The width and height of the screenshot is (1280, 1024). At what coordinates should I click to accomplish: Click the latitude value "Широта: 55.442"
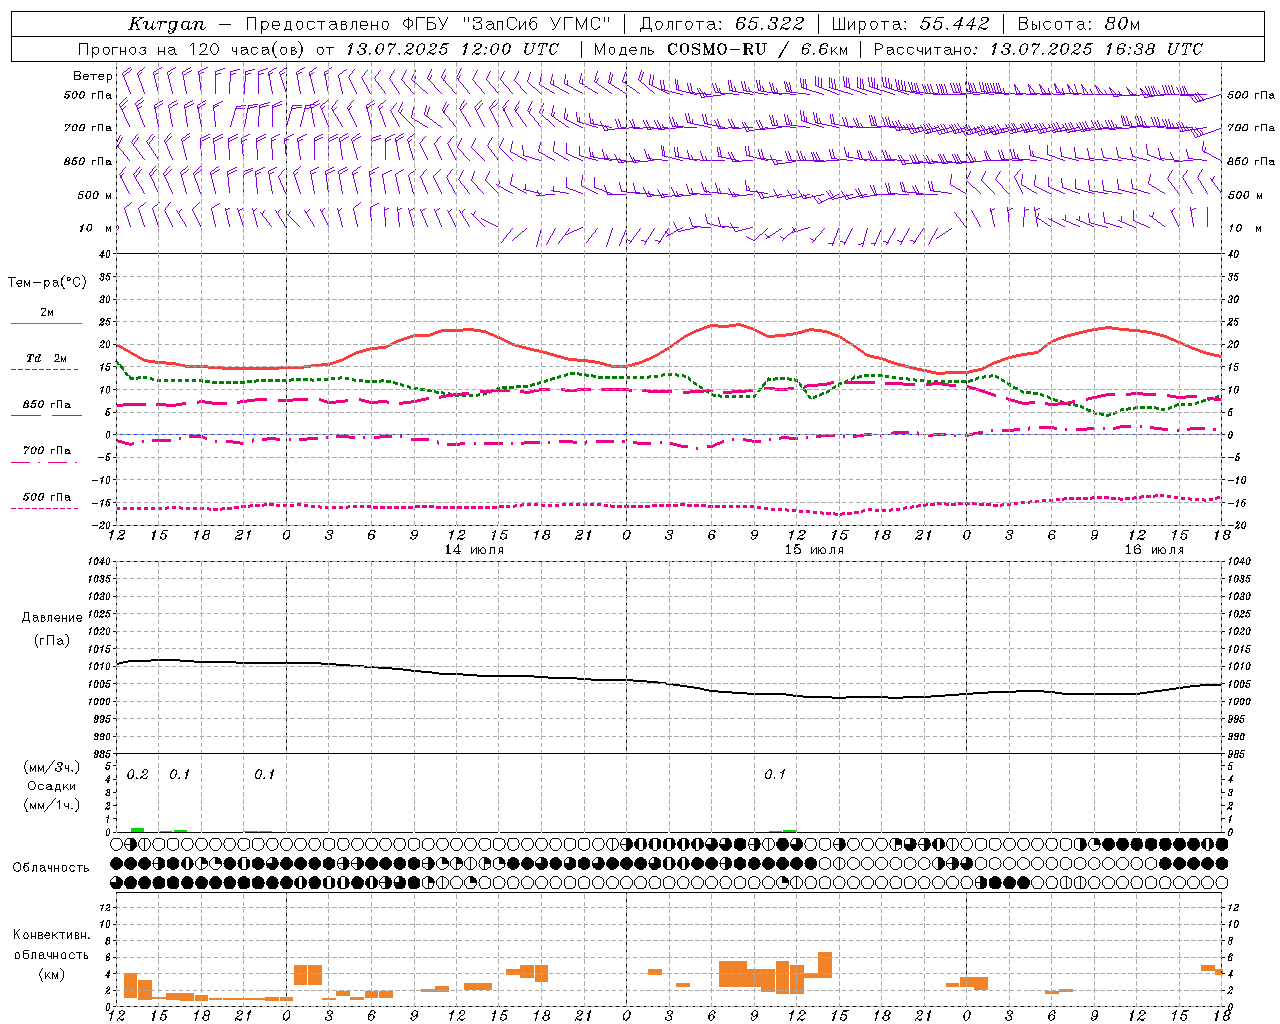tap(910, 24)
